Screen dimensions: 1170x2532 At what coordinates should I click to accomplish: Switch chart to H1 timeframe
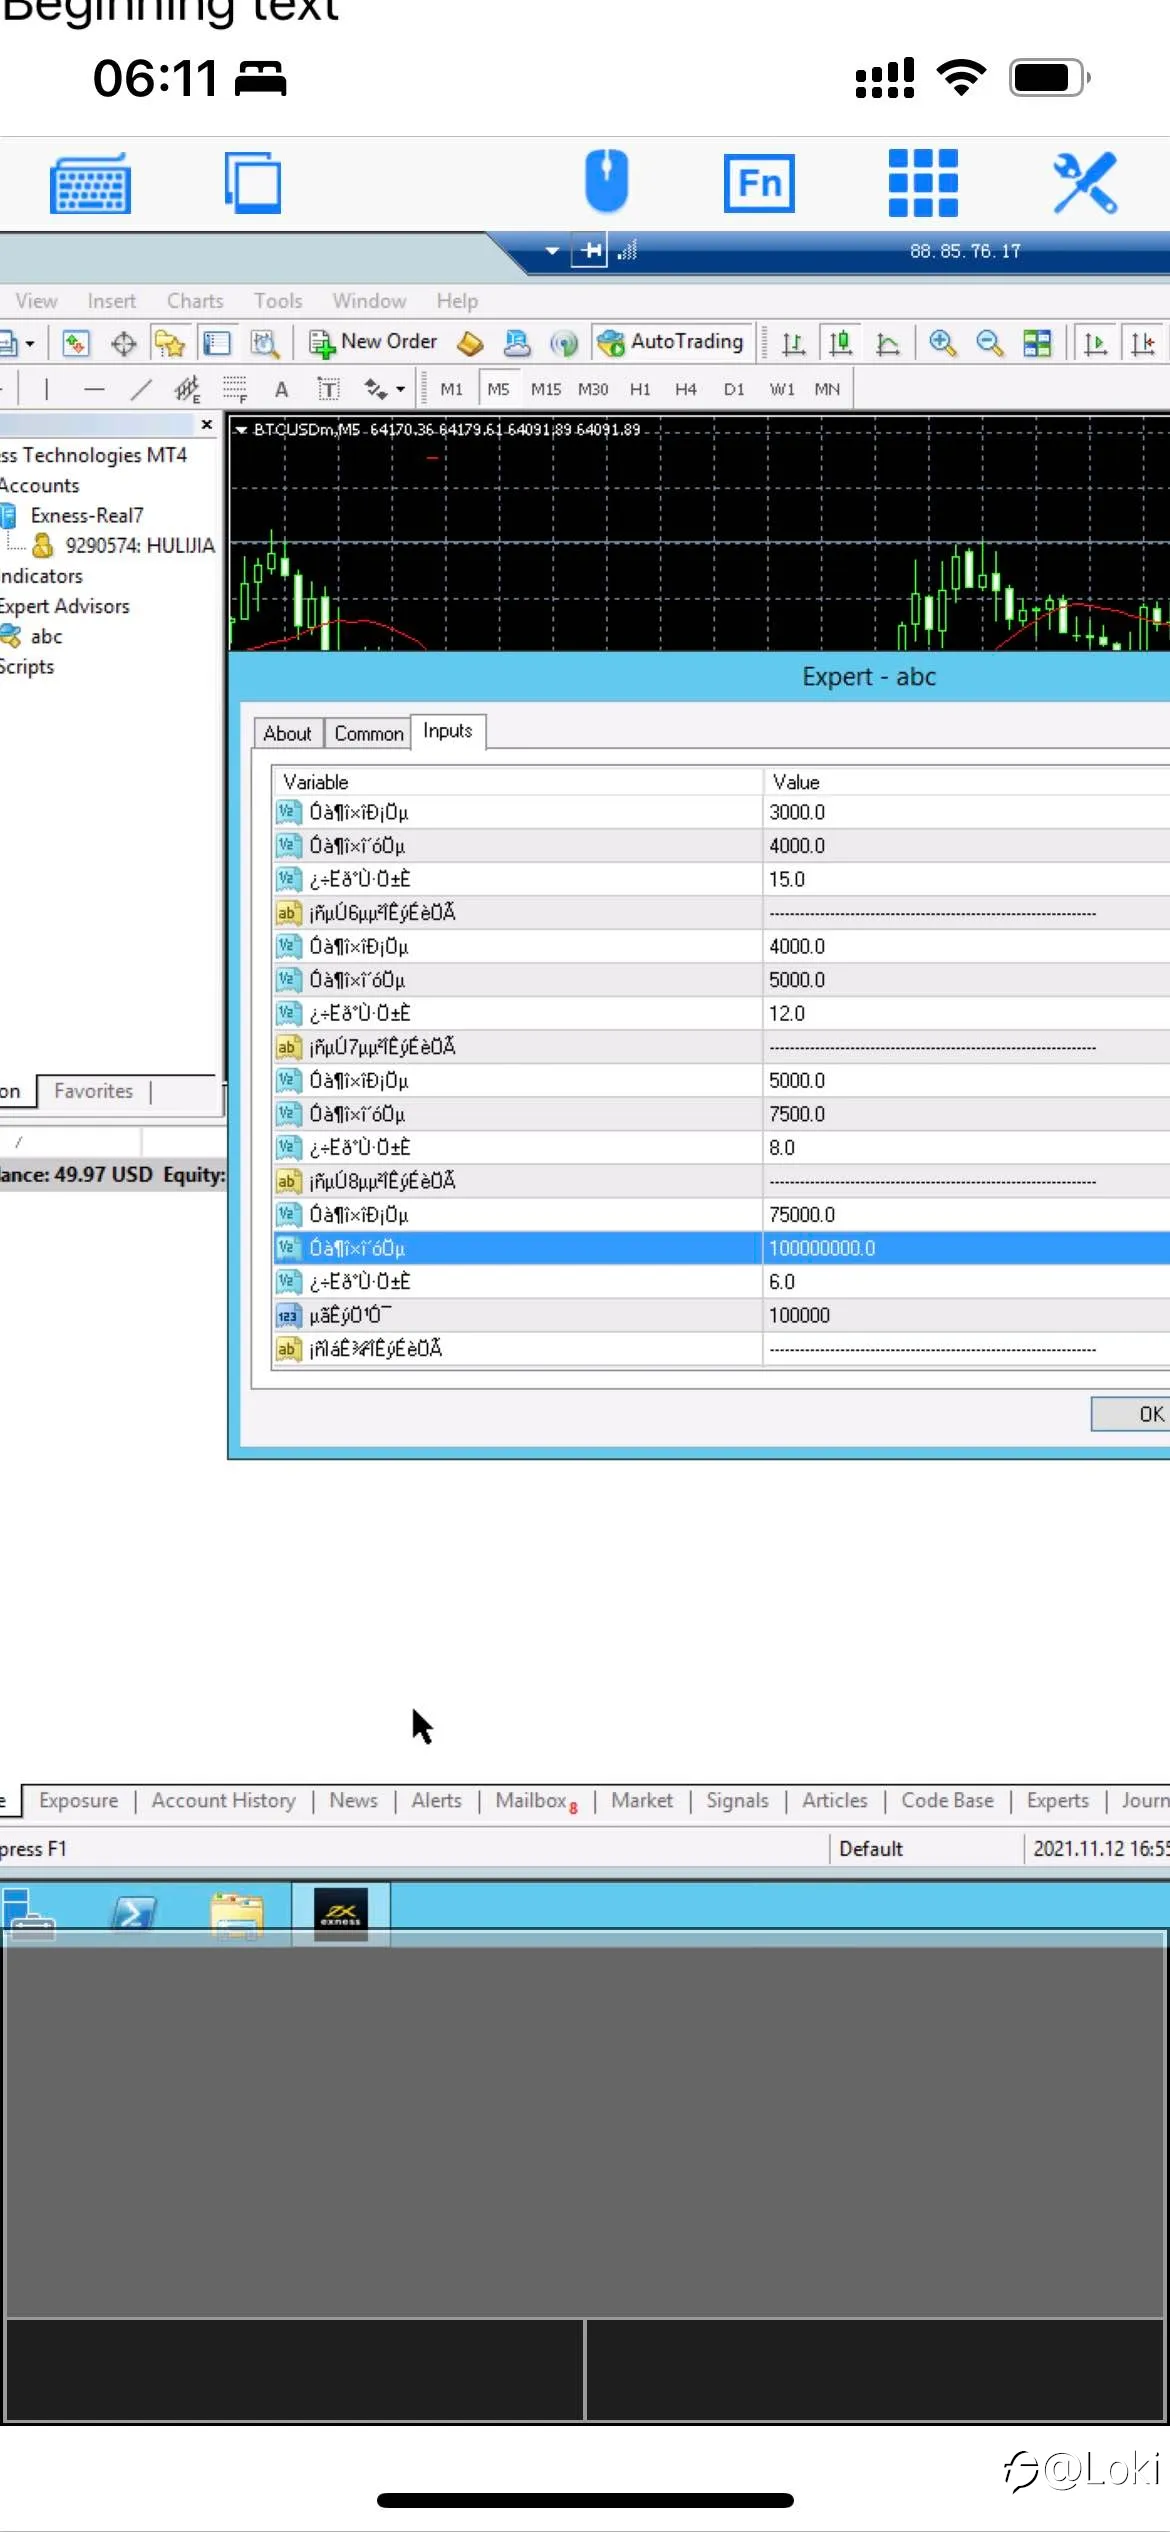(x=640, y=389)
